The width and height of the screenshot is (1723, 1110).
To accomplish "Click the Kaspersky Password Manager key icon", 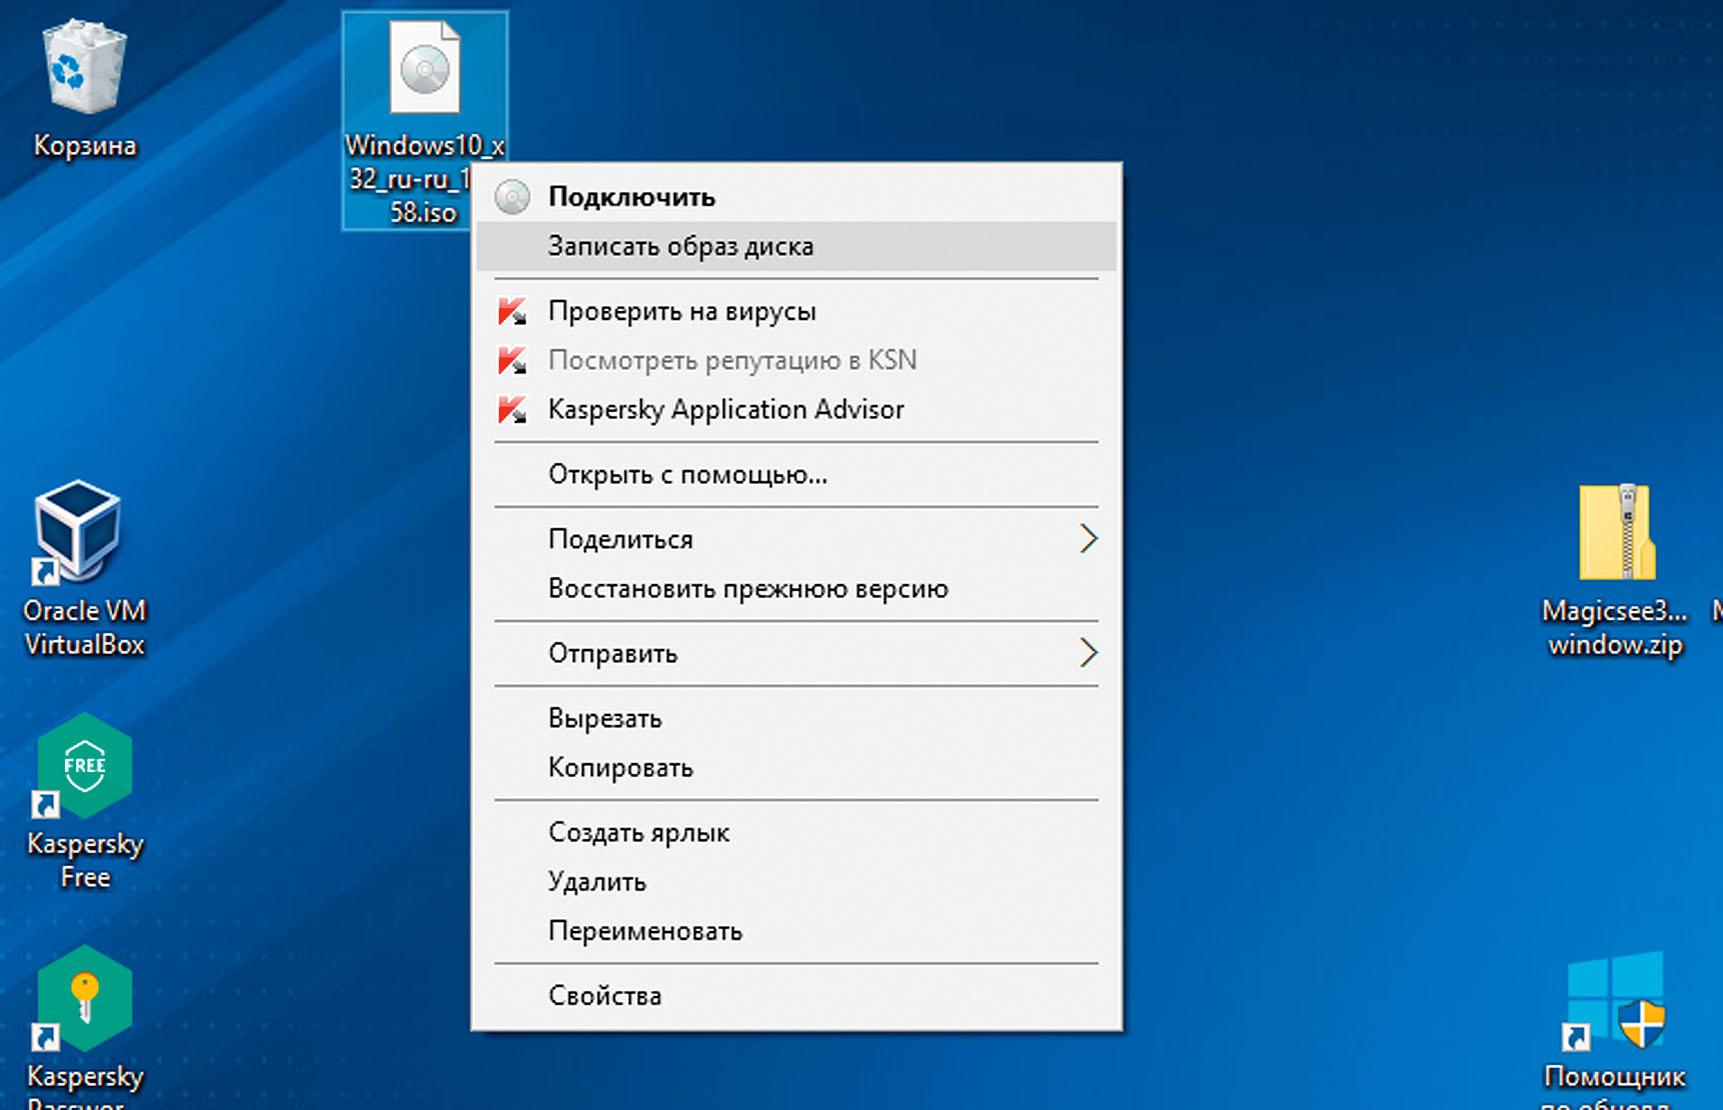I will click(x=84, y=999).
